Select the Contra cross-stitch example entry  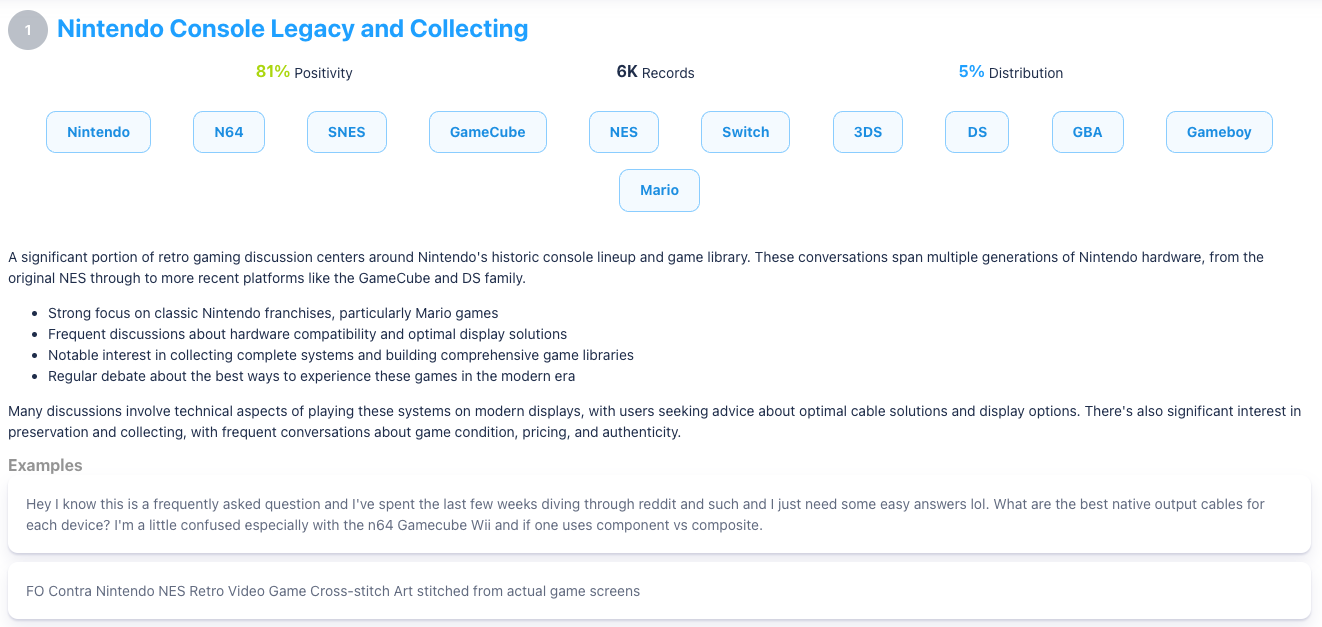pos(660,591)
